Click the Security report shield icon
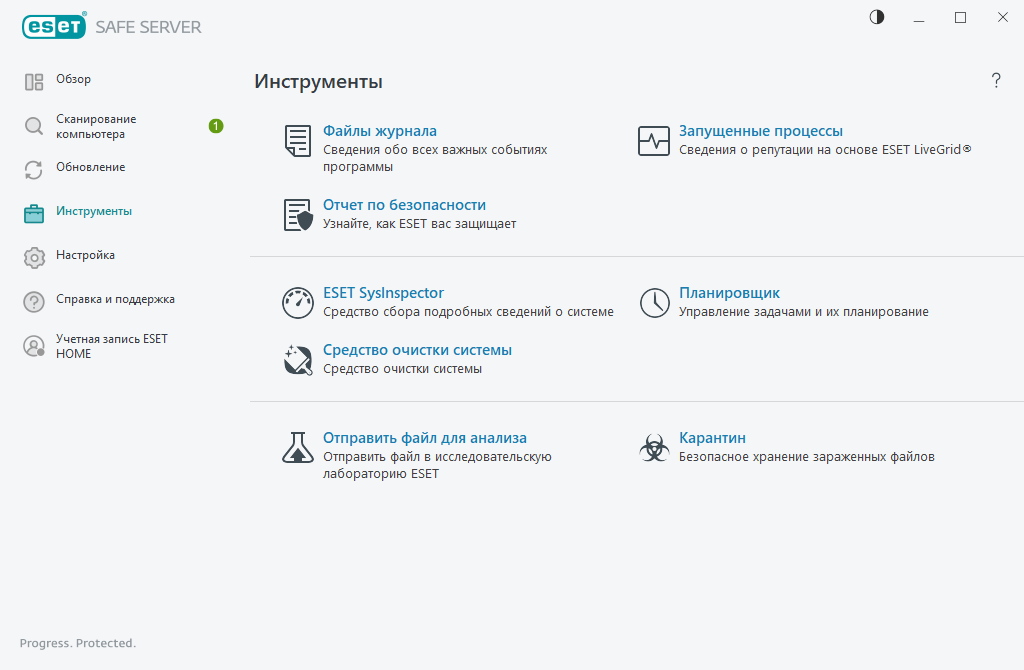 click(297, 215)
